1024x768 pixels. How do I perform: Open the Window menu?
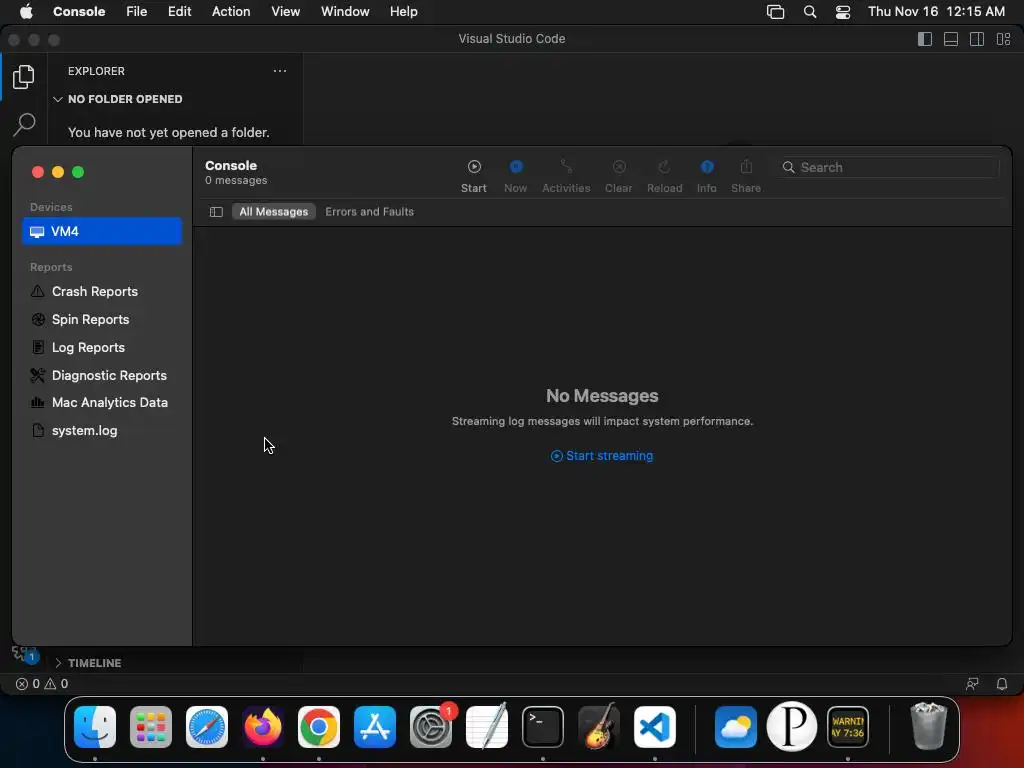coord(345,12)
